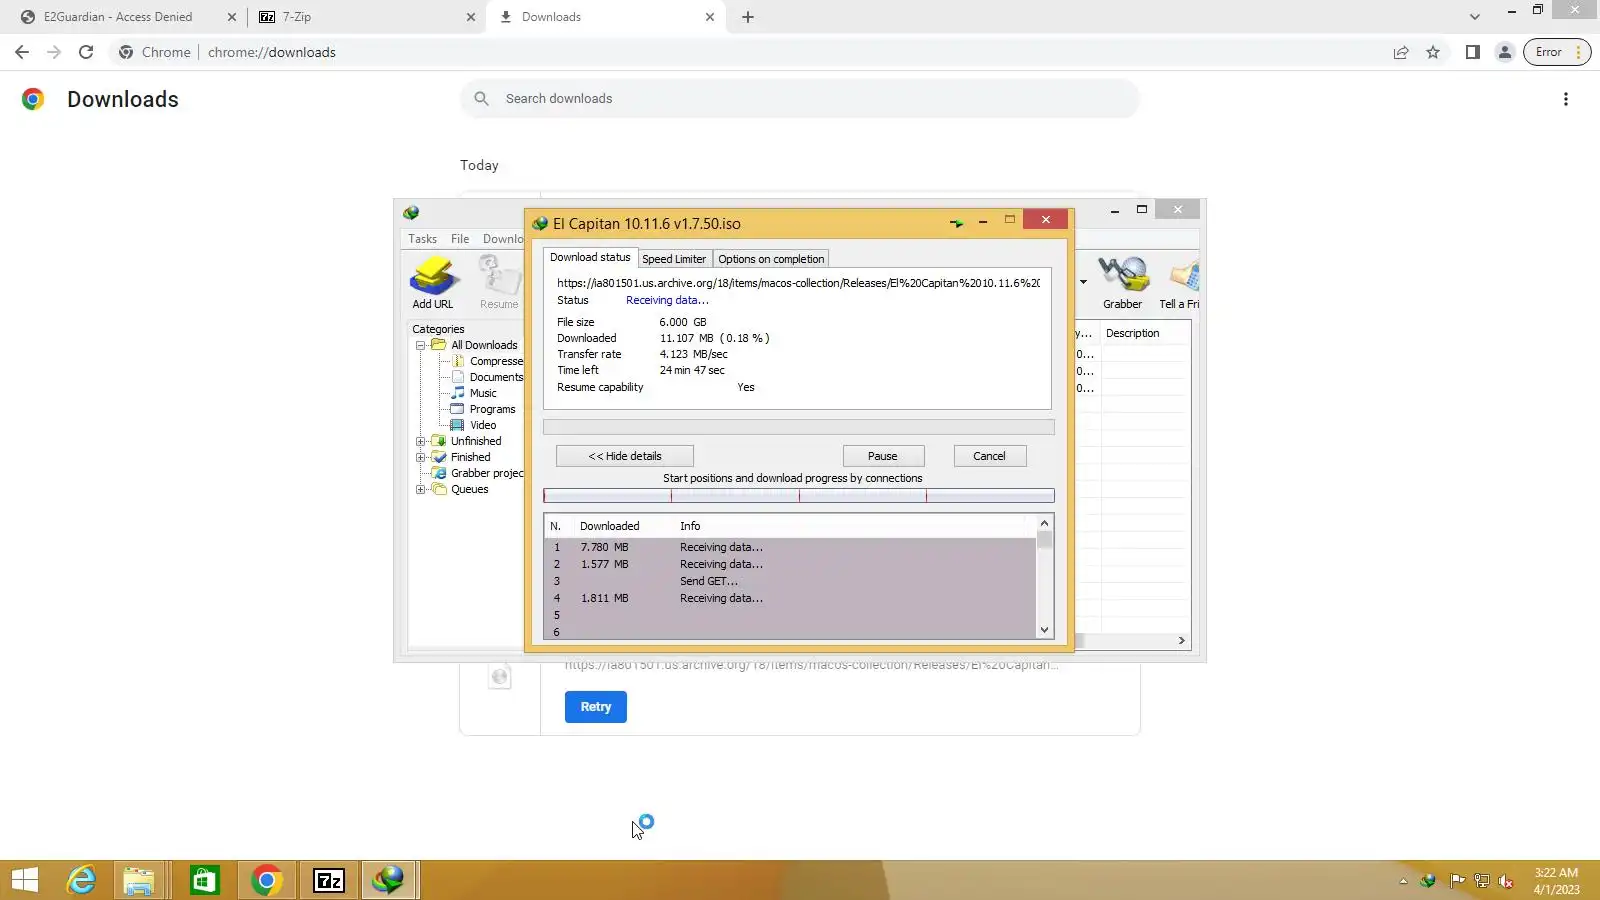The image size is (1600, 900).
Task: Cancel the El Capitan download
Action: point(990,456)
